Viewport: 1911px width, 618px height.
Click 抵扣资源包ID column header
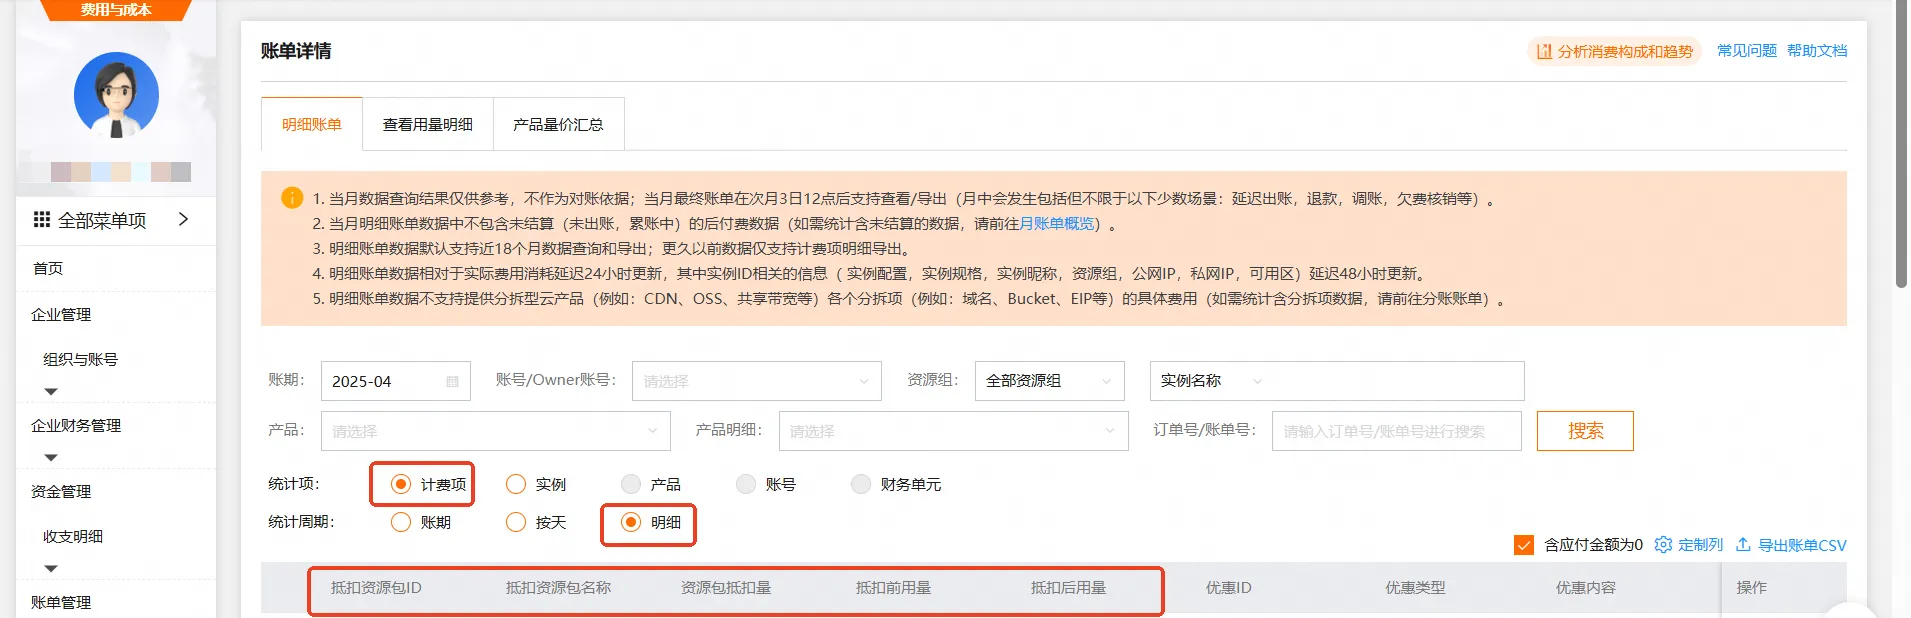click(x=376, y=588)
